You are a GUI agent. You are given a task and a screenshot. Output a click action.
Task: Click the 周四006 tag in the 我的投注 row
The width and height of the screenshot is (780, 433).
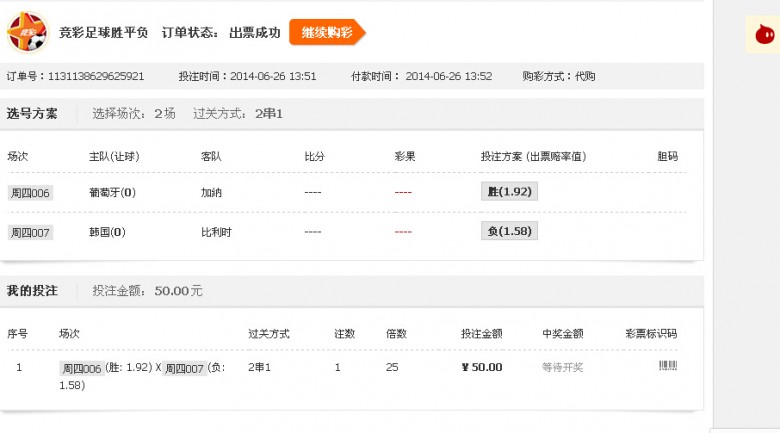coord(82,368)
